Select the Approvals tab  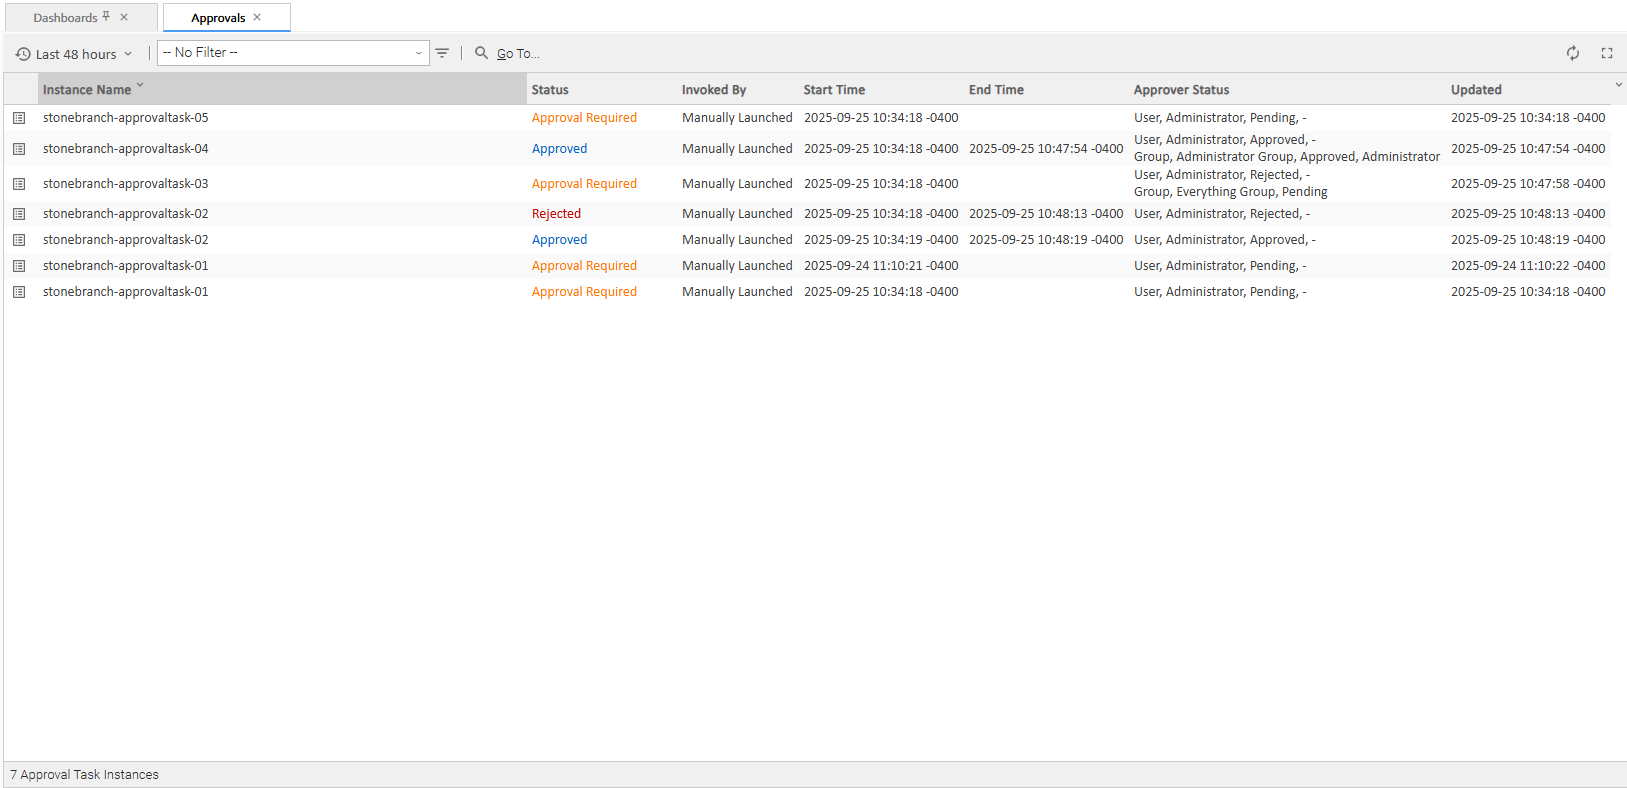coord(218,18)
